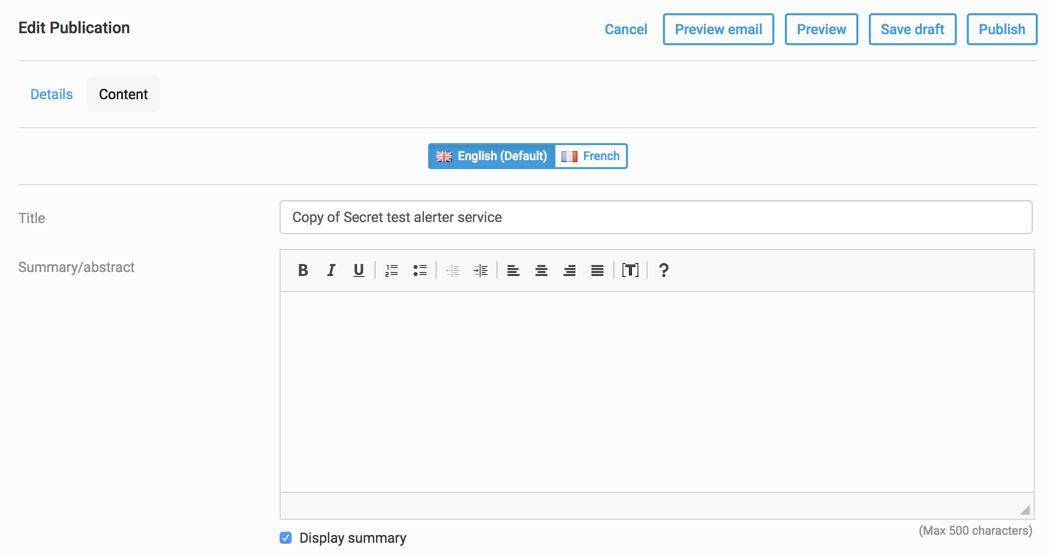
Task: Center align summary text
Action: click(x=541, y=270)
